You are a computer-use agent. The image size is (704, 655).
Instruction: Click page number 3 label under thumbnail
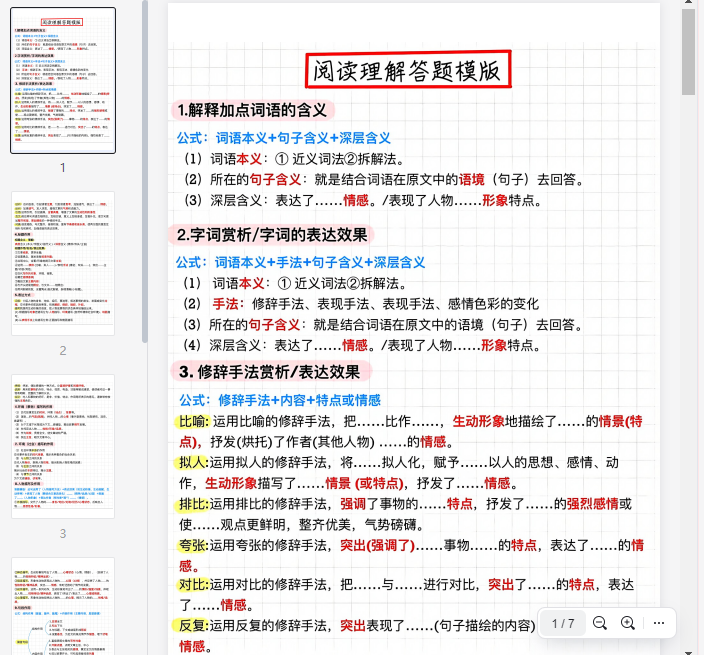pyautogui.click(x=63, y=534)
